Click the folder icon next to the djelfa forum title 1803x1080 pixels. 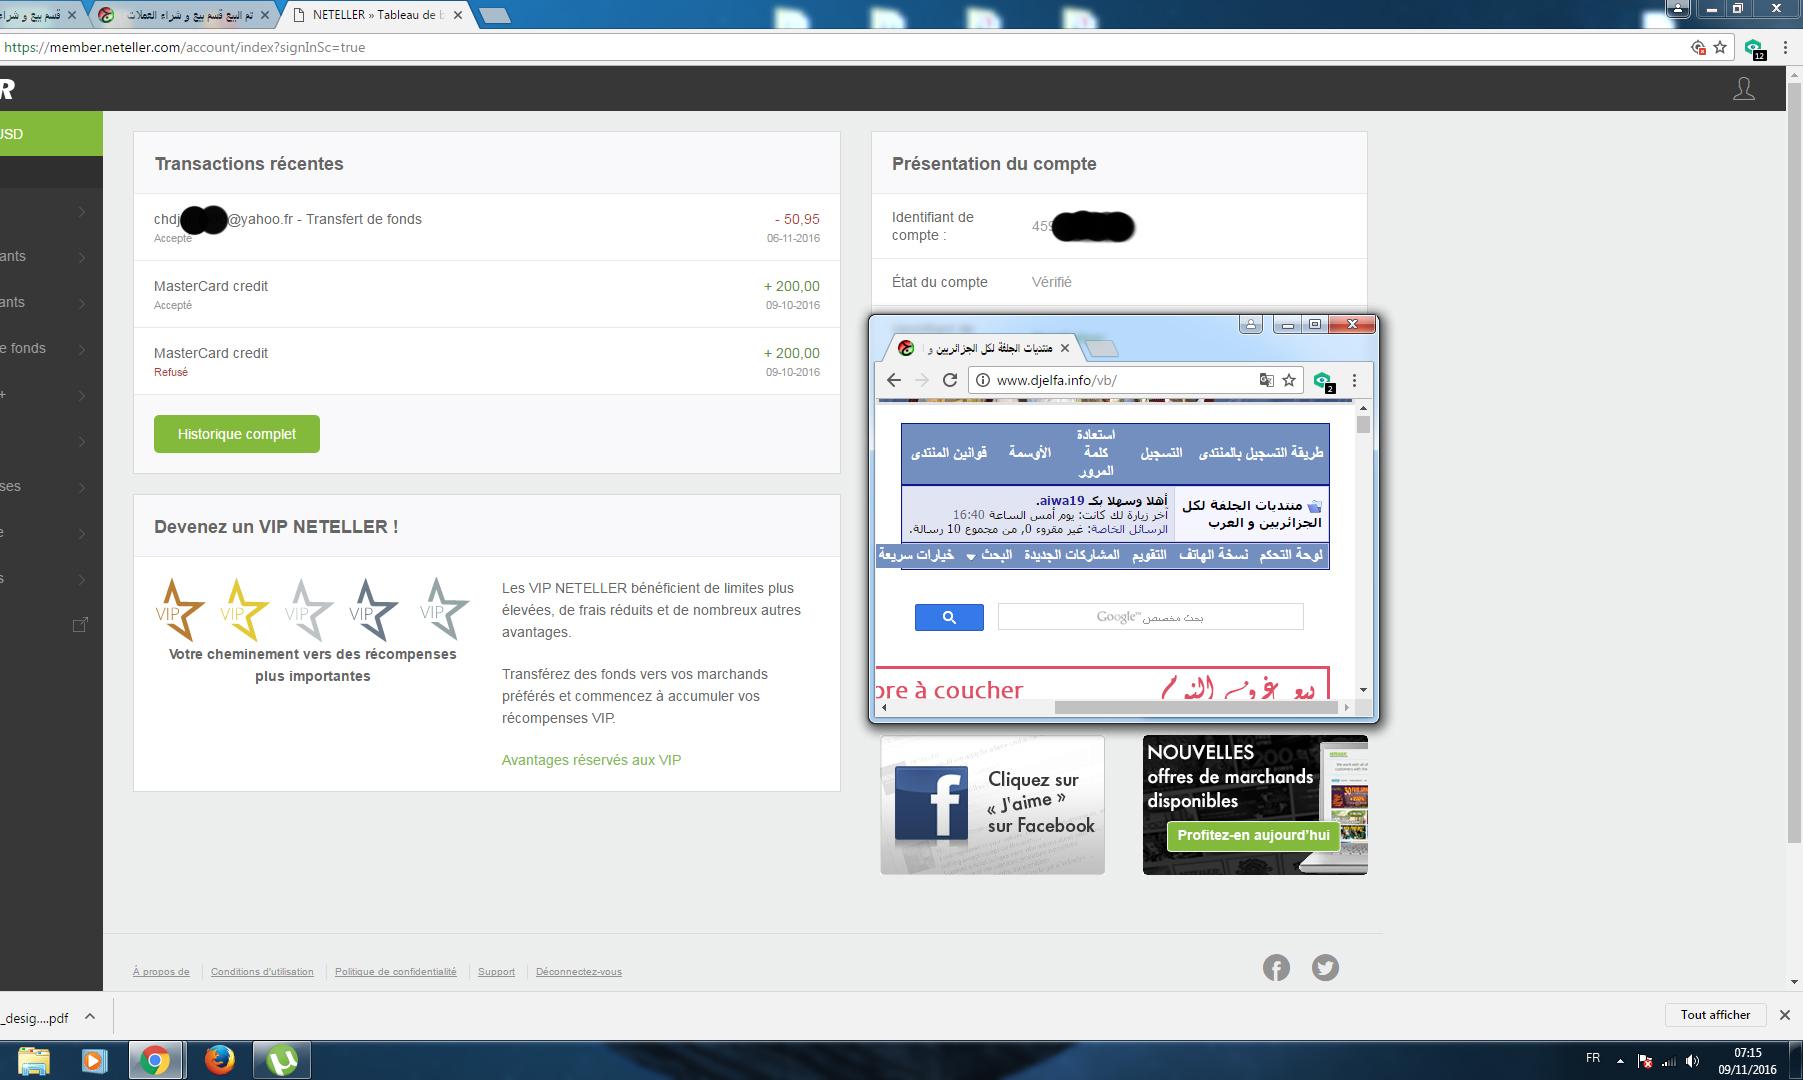(x=1314, y=506)
